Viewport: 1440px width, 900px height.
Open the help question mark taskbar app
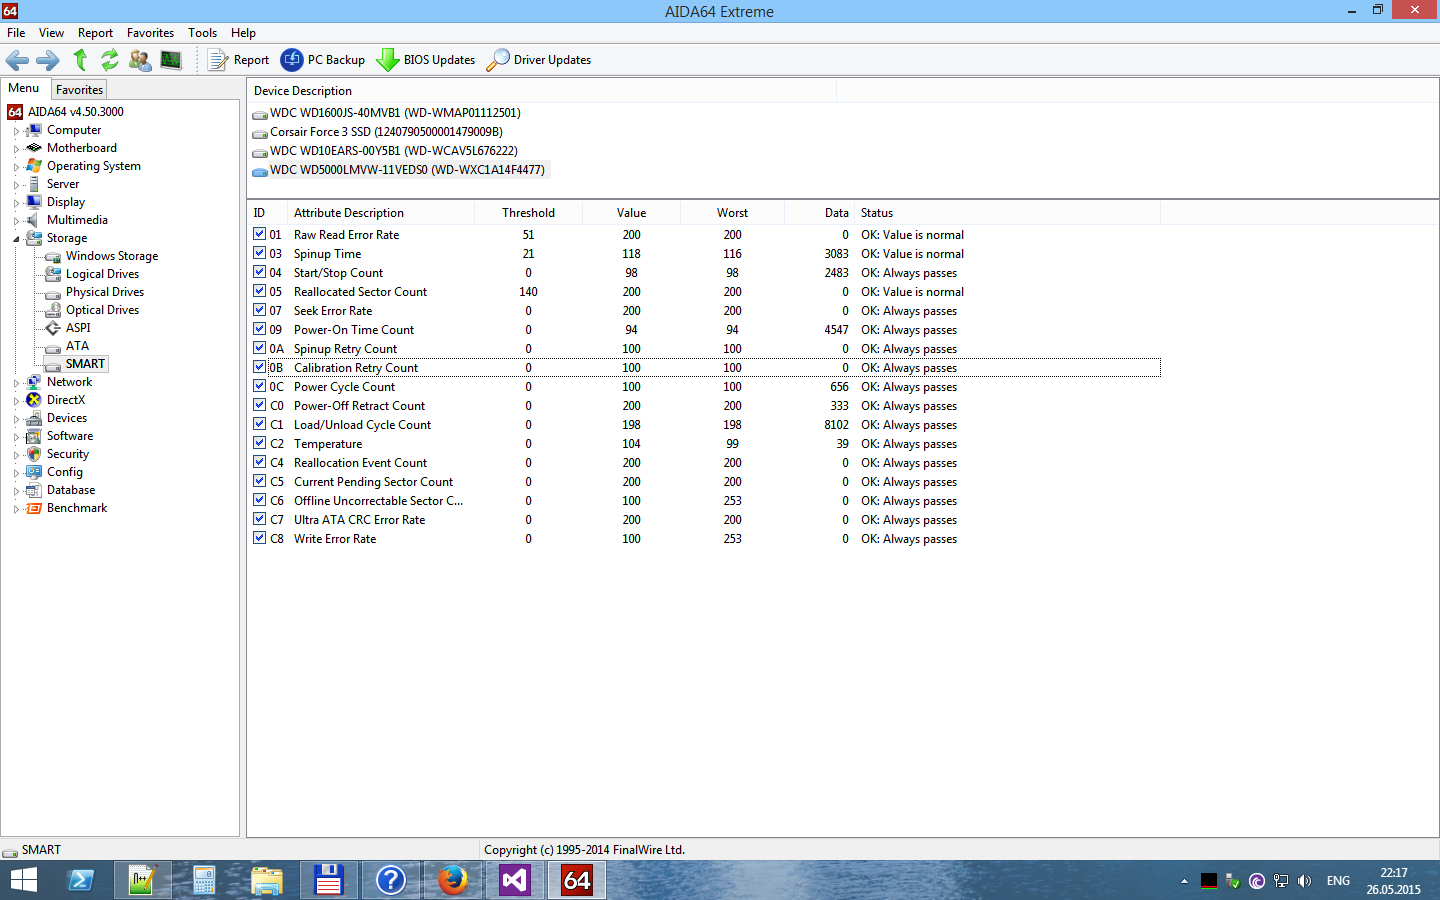point(391,880)
